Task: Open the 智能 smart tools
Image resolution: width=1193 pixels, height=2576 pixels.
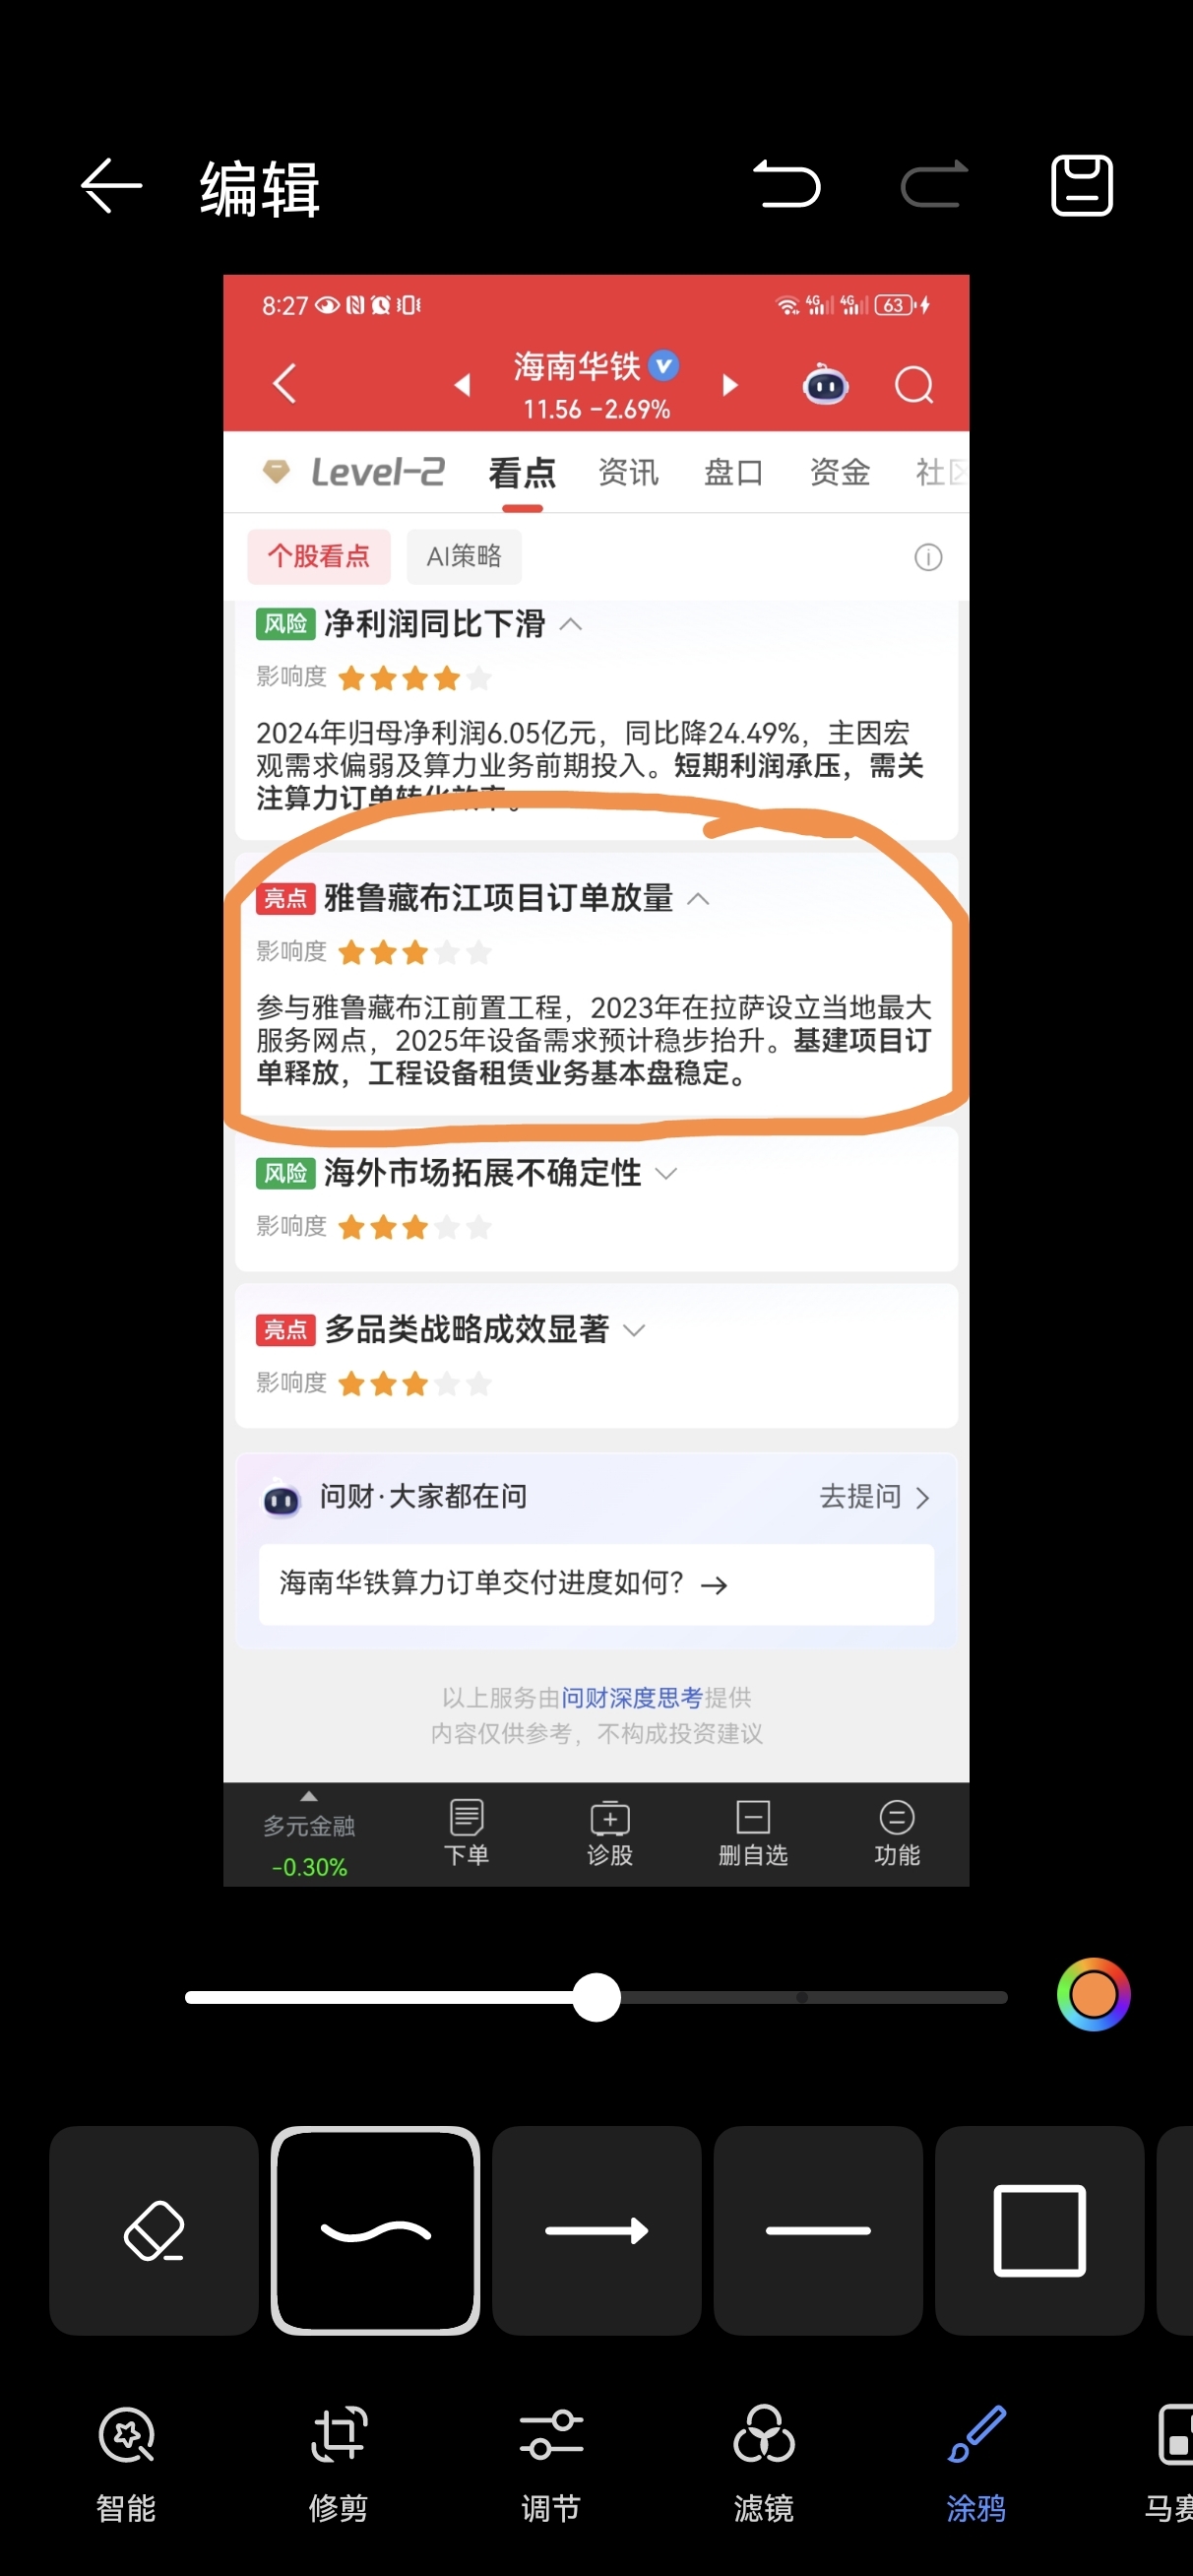Action: click(x=126, y=2463)
